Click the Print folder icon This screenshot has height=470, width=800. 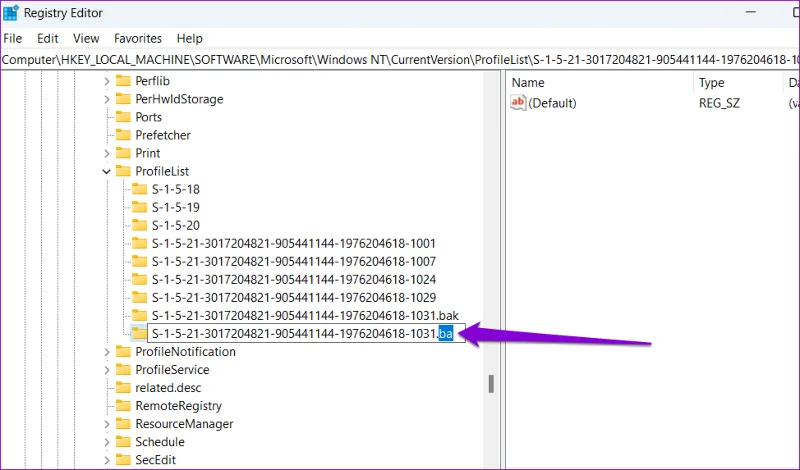click(x=123, y=153)
